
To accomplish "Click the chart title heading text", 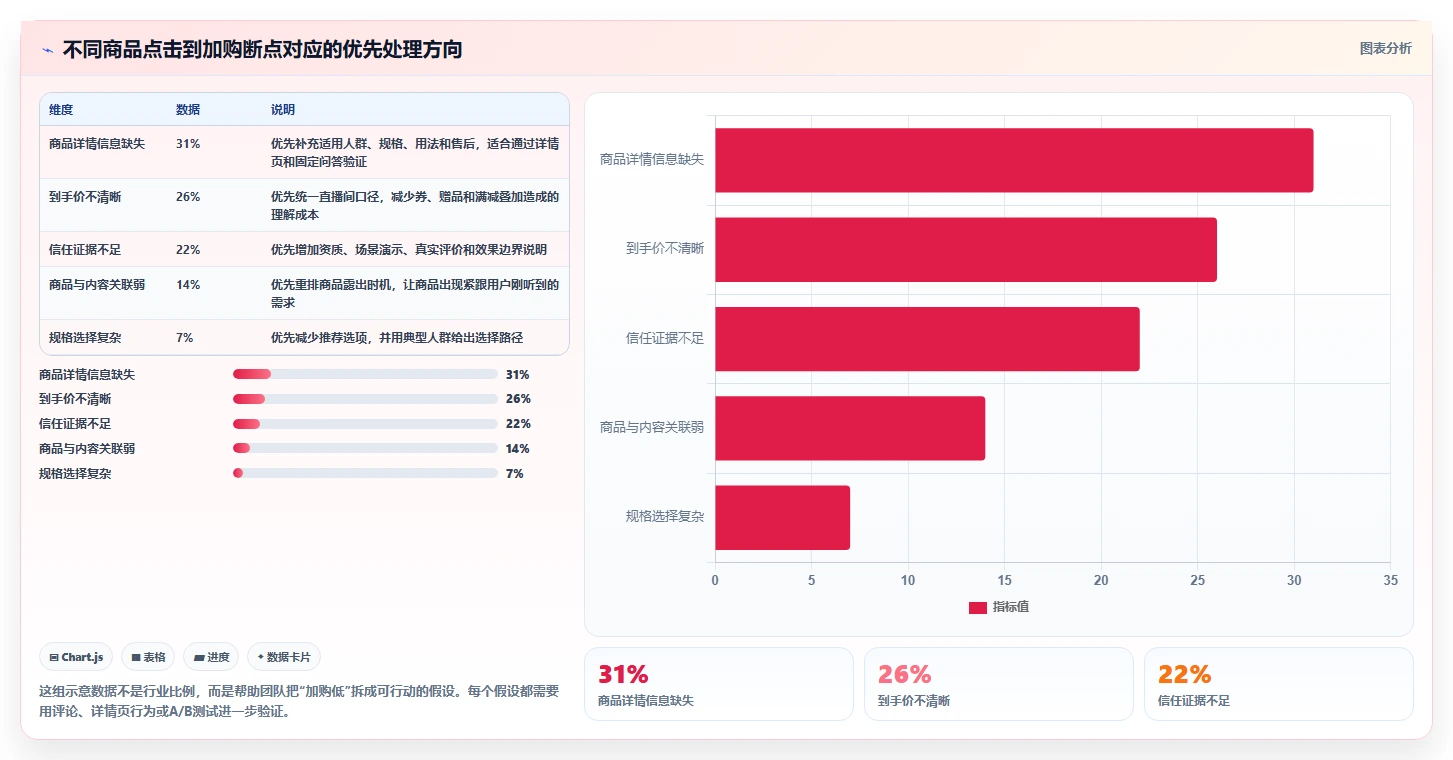I will click(262, 50).
